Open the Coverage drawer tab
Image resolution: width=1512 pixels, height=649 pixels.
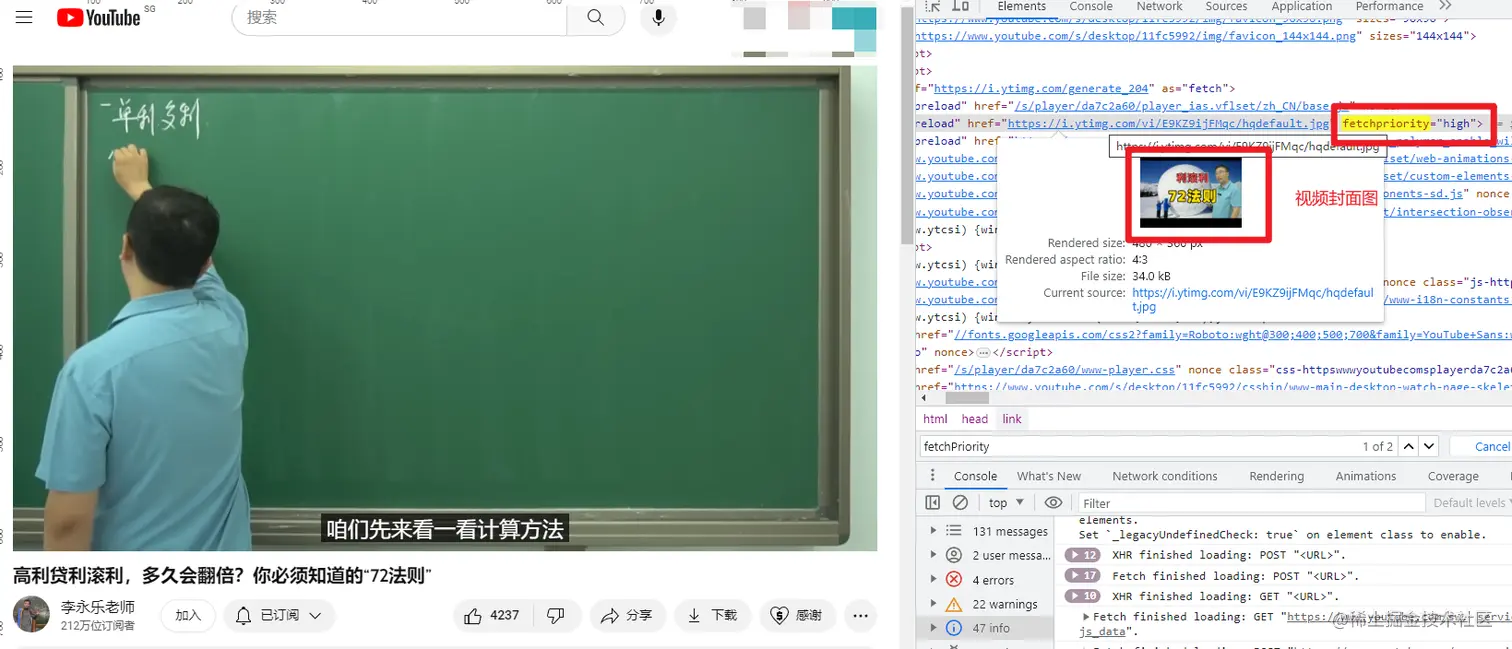tap(1453, 476)
